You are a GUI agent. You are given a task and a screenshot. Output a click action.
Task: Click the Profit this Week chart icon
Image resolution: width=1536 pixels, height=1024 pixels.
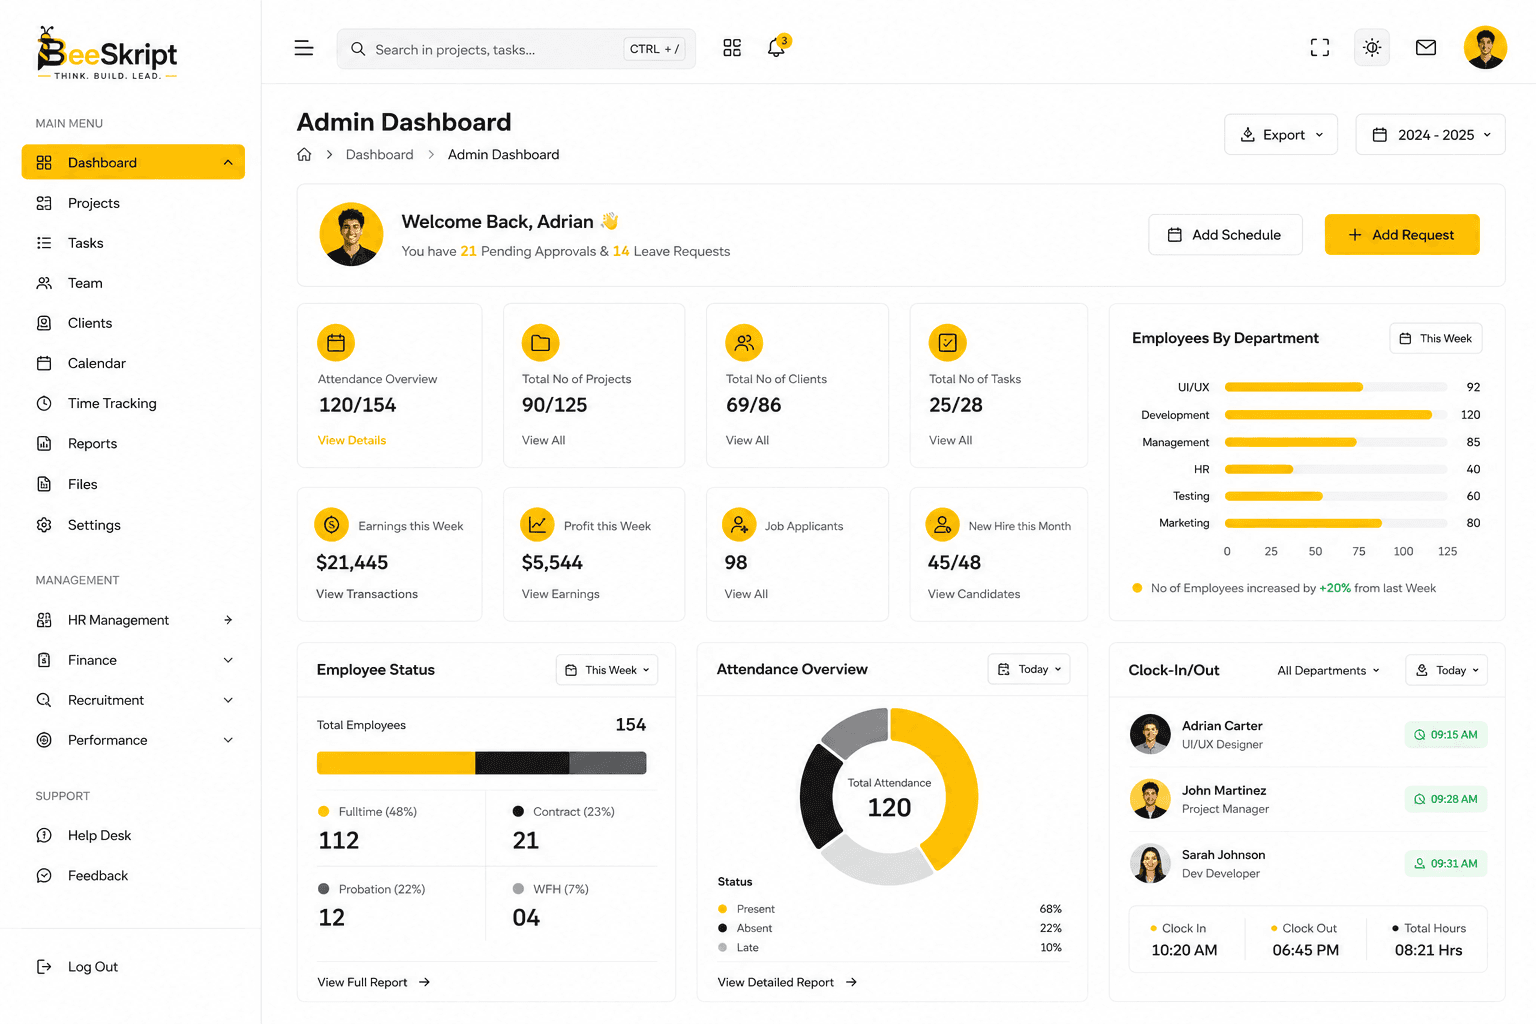coord(538,524)
